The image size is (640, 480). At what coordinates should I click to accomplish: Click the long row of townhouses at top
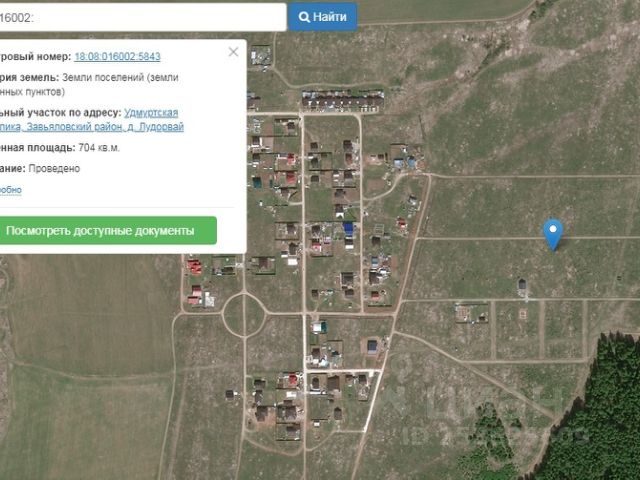[x=343, y=100]
